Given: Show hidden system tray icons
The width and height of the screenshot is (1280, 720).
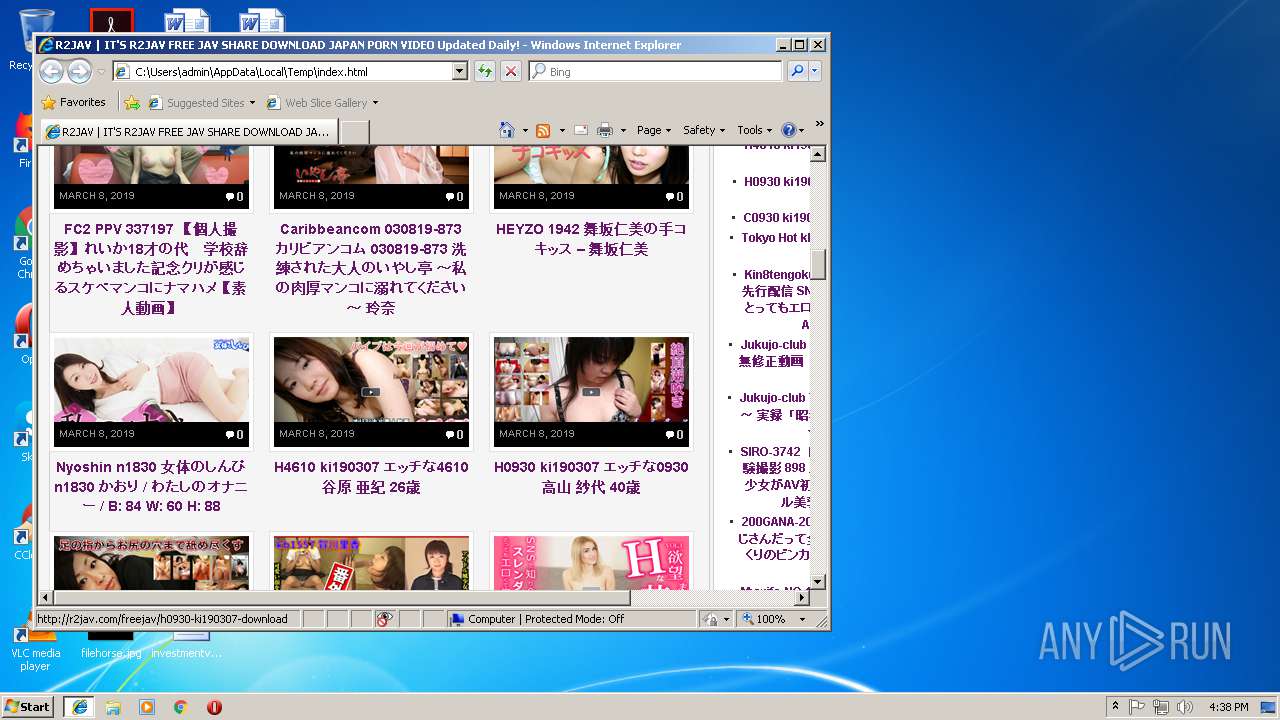Looking at the screenshot, I should [1116, 706].
